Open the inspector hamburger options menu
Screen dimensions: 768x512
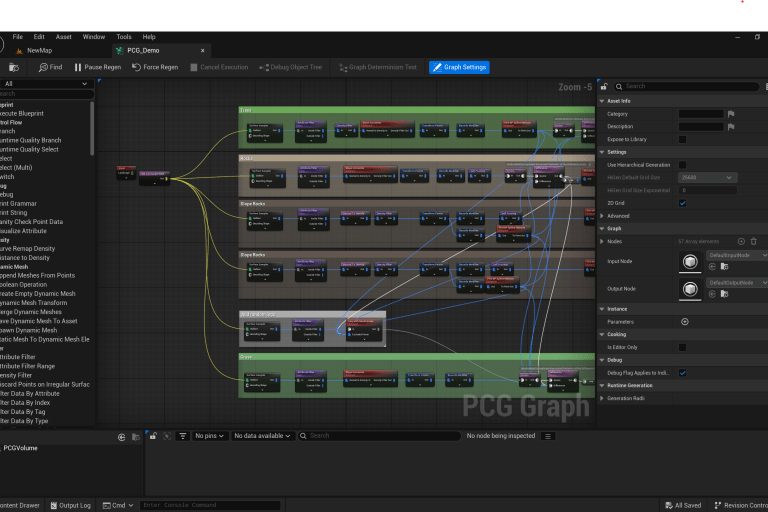pos(548,436)
